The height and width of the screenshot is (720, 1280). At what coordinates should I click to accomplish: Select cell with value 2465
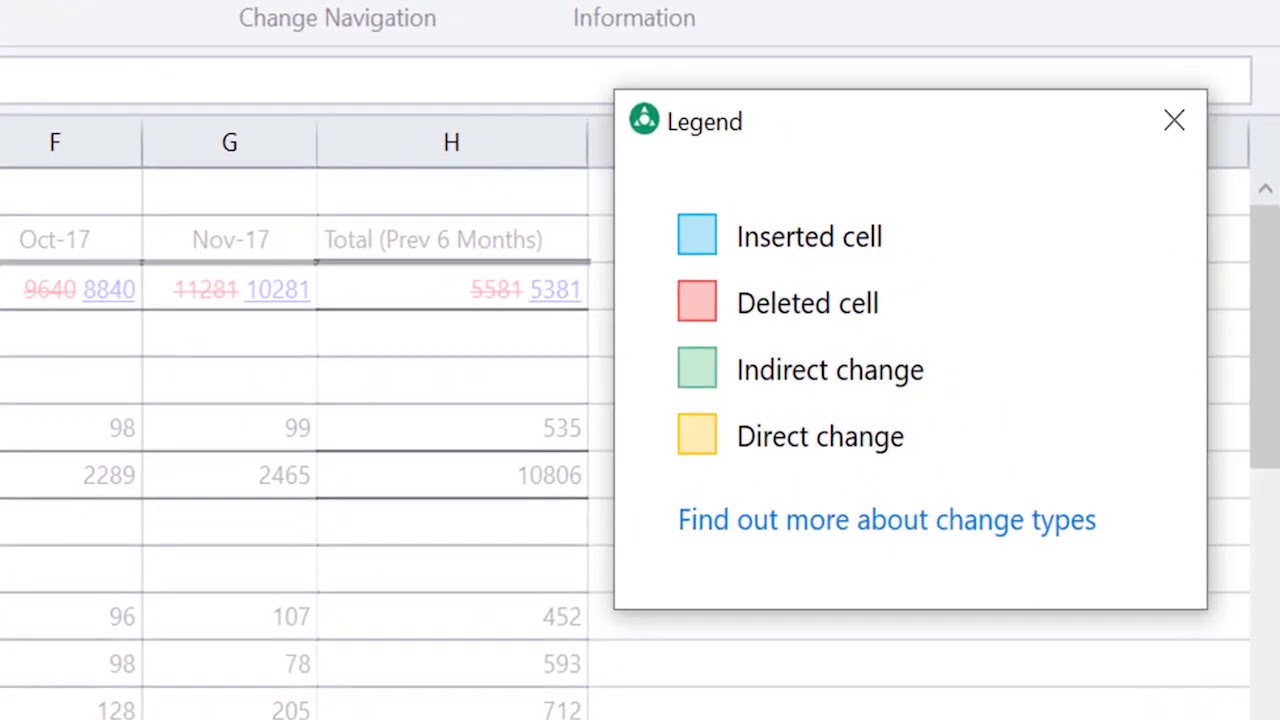(230, 475)
